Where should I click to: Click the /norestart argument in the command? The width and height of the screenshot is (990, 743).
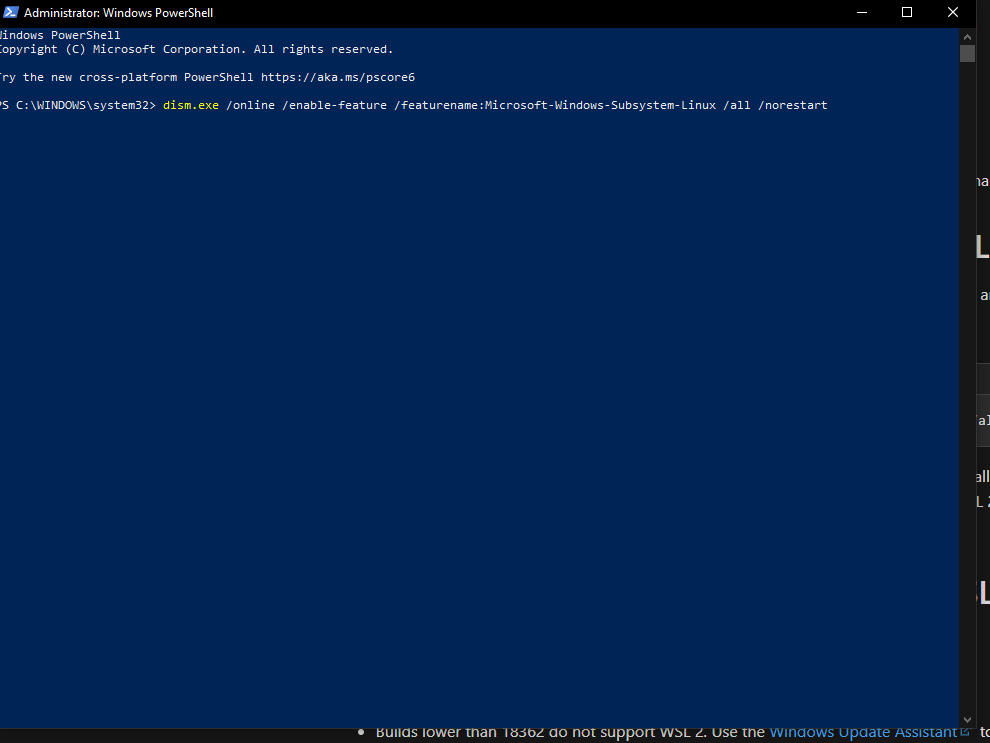coord(792,105)
